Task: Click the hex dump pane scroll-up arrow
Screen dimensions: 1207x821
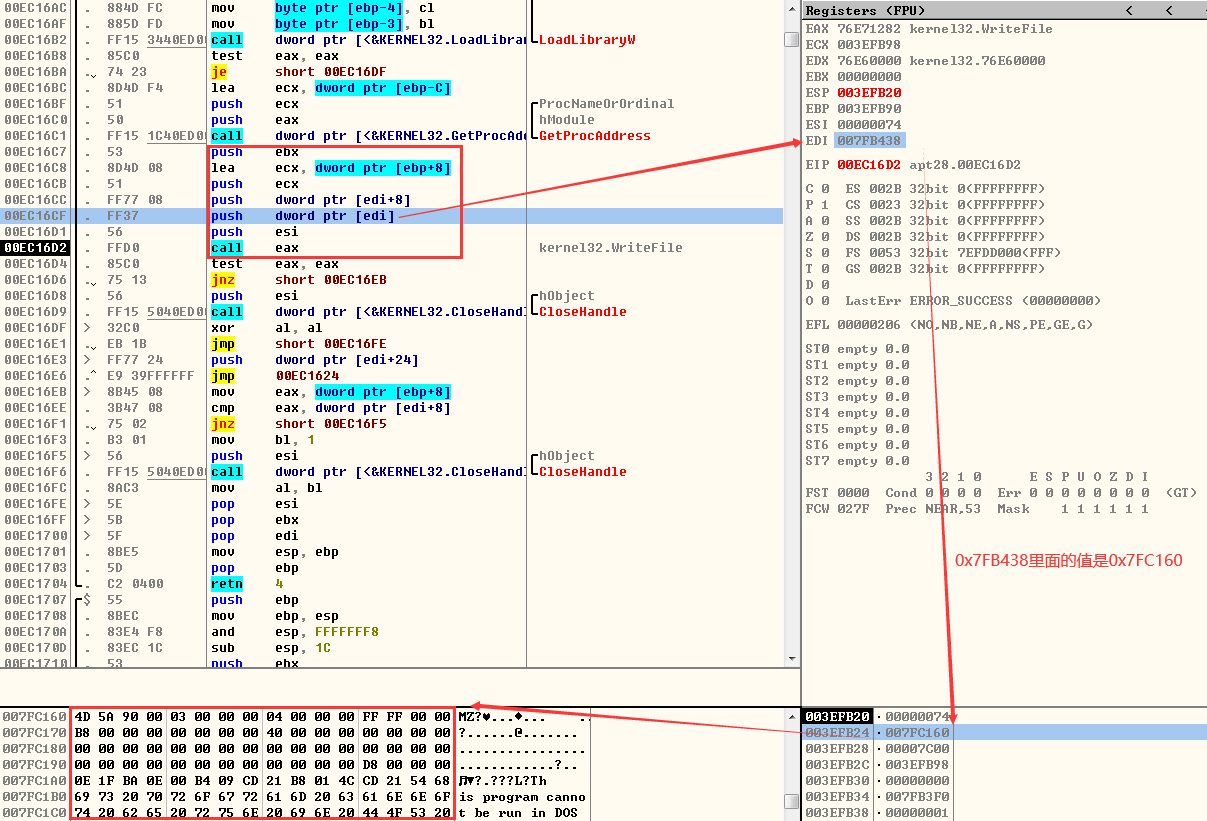Action: (x=792, y=717)
